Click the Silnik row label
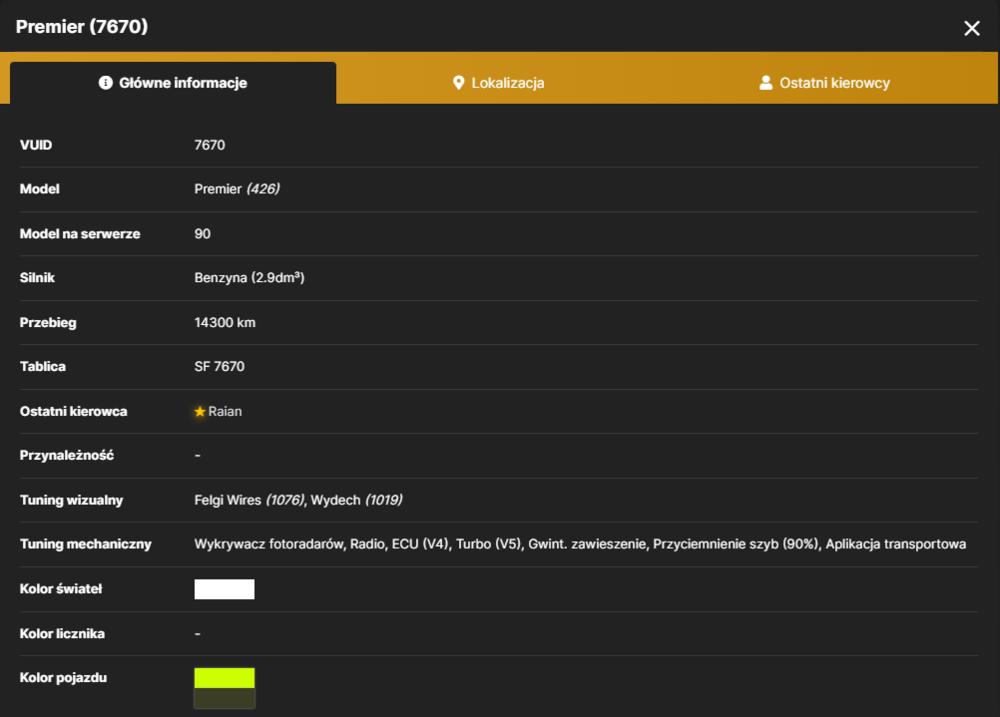The height and width of the screenshot is (717, 1000). click(x=37, y=277)
